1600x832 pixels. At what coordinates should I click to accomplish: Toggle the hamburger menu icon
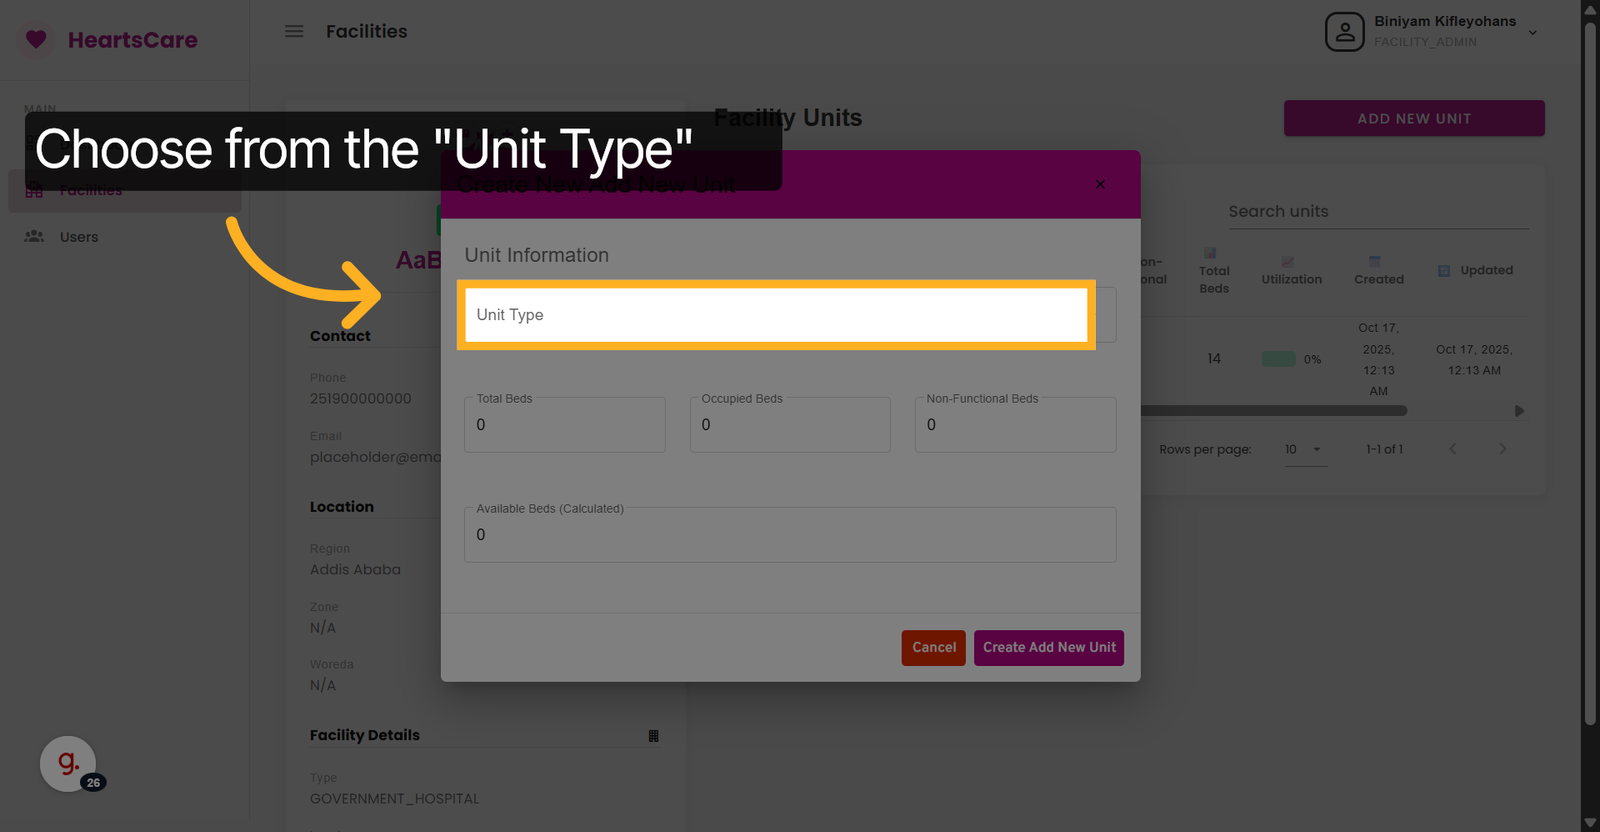point(294,31)
